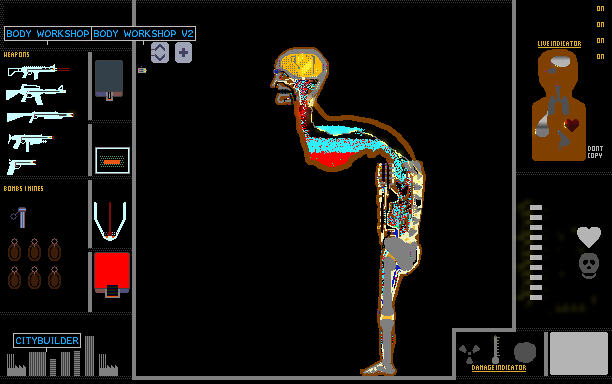Click the radiation symbol in damage indicator
The width and height of the screenshot is (612, 384).
[x=469, y=353]
